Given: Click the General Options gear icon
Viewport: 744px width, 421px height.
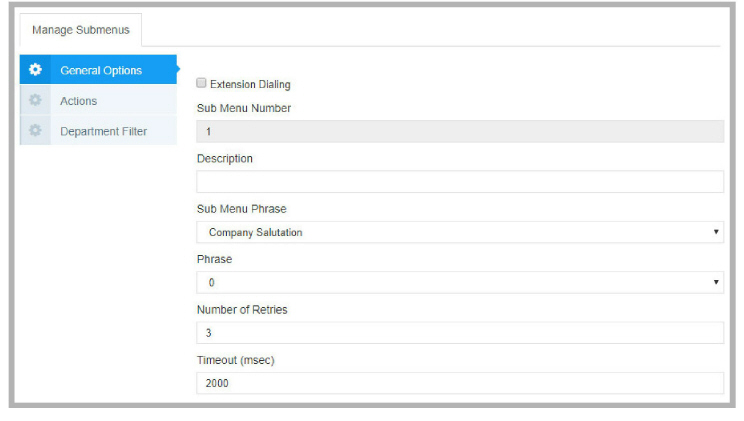Looking at the screenshot, I should point(35,70).
